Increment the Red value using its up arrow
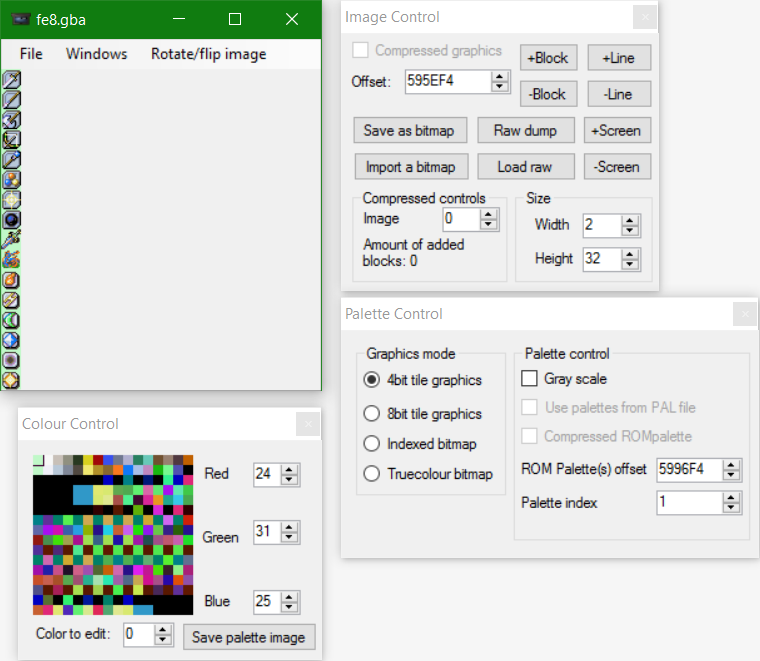The height and width of the screenshot is (661, 760). coord(289,468)
